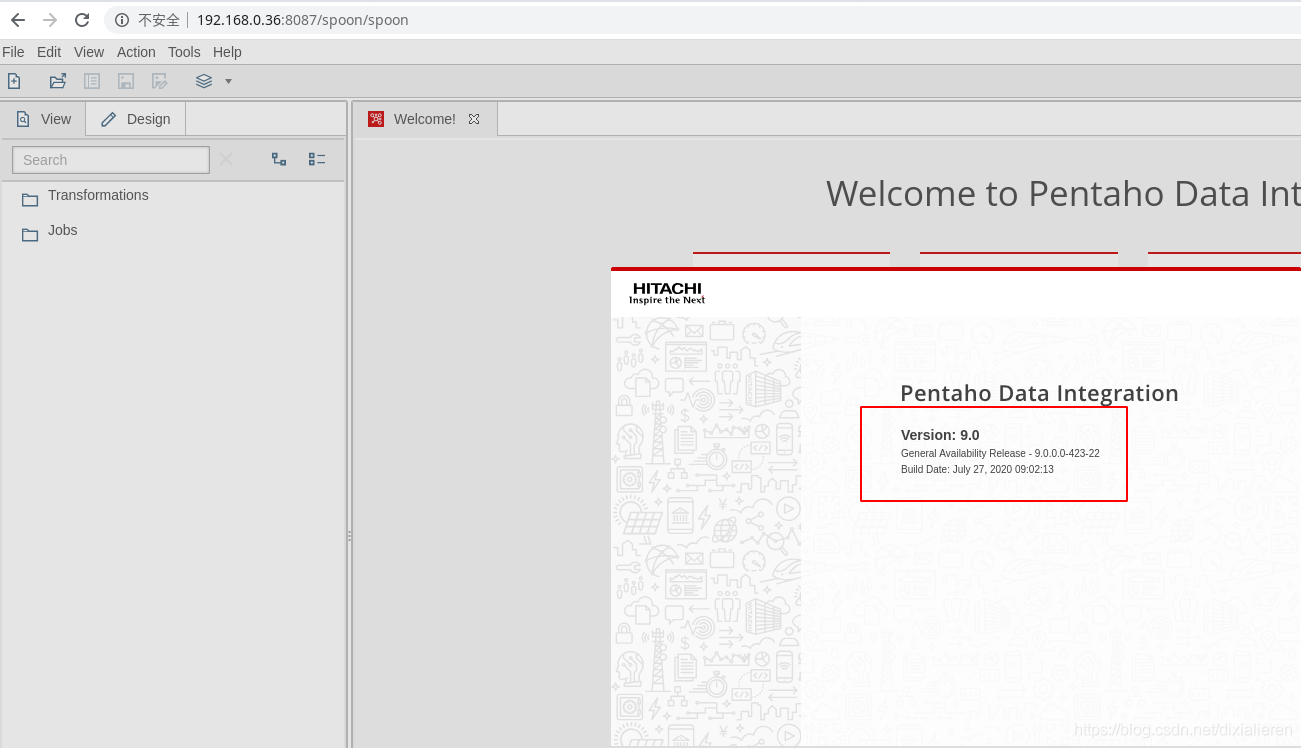Click the Welcome to Pentaho heading
This screenshot has width=1301, height=748.
click(x=1063, y=193)
